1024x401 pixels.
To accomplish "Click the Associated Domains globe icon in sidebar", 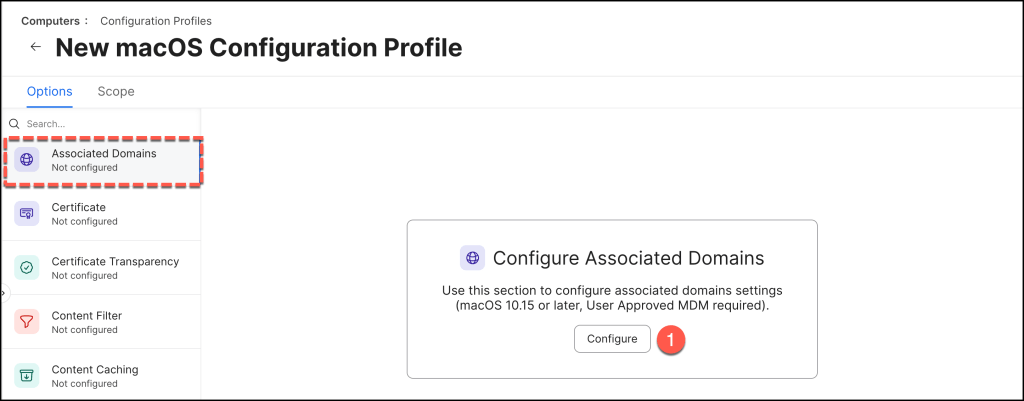I will click(27, 160).
